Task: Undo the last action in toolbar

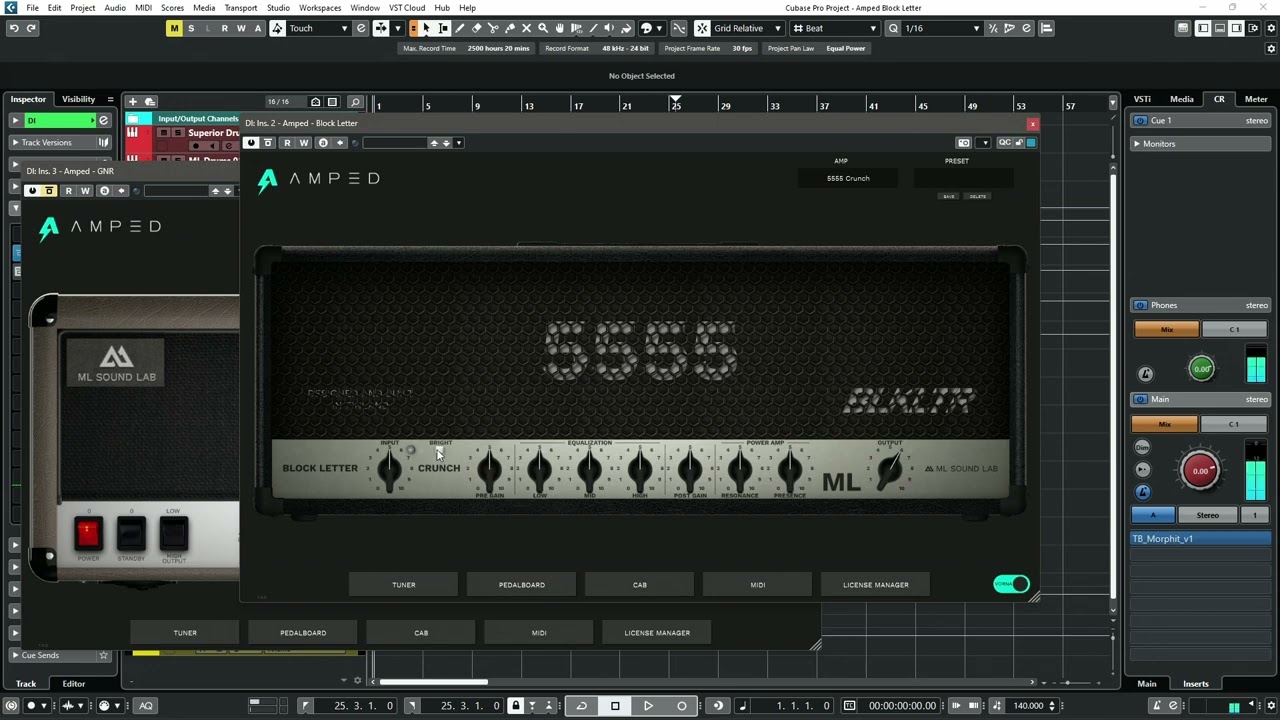Action: [14, 28]
